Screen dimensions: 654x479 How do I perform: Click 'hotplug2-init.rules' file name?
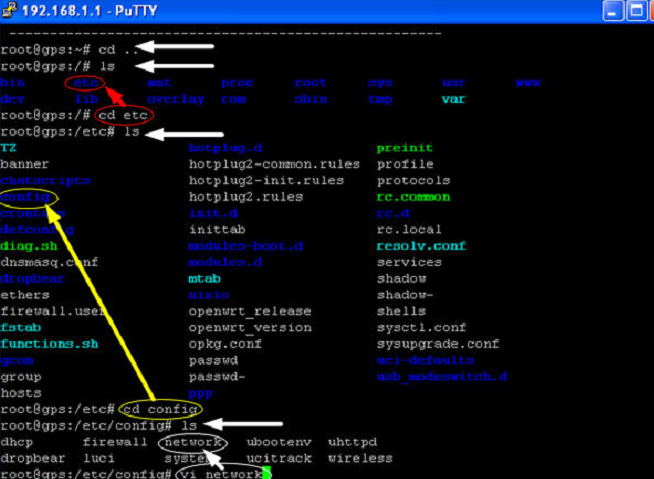tap(267, 181)
